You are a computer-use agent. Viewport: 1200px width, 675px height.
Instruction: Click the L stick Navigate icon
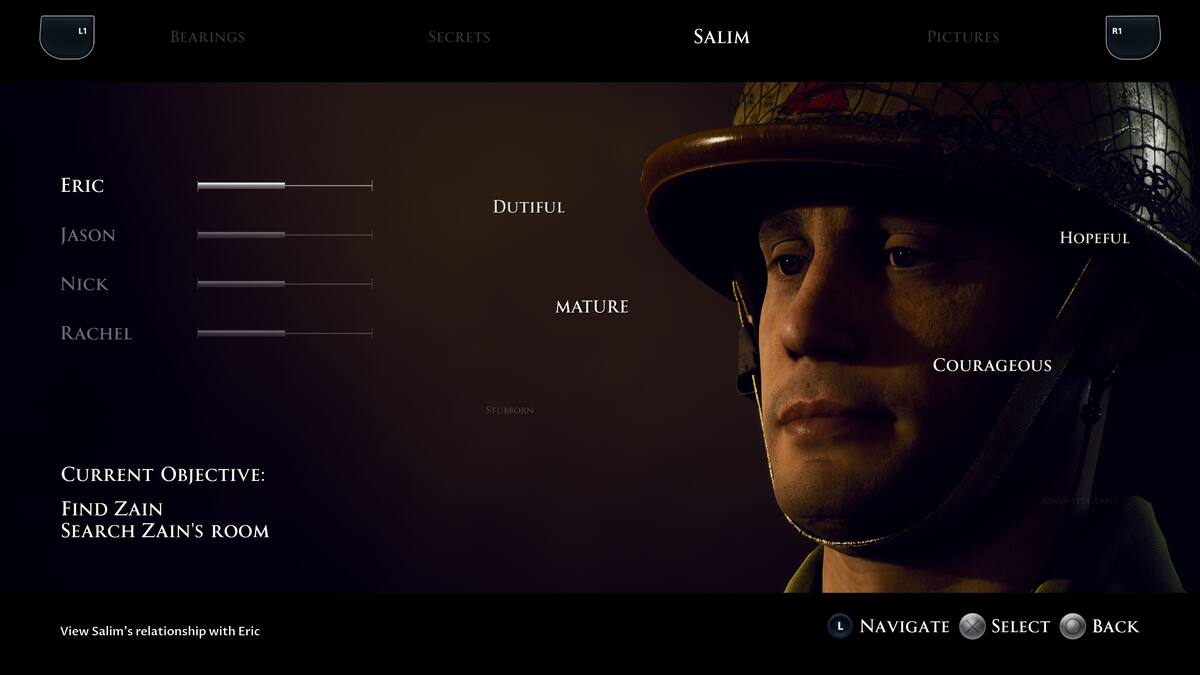pos(840,626)
